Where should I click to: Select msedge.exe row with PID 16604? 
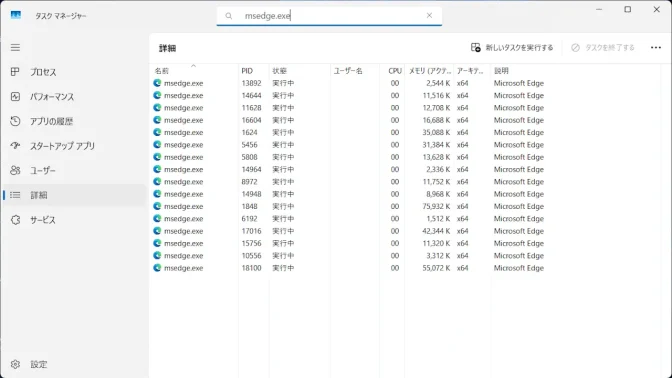[405, 120]
